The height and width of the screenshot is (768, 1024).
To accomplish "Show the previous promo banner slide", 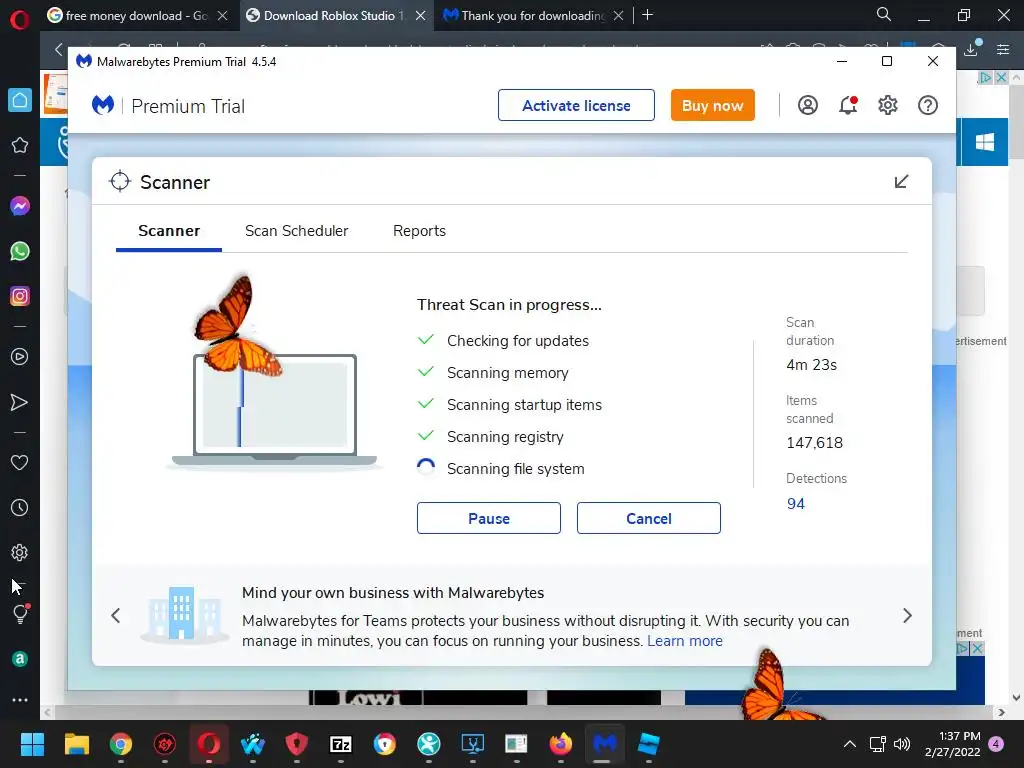I will tap(116, 615).
